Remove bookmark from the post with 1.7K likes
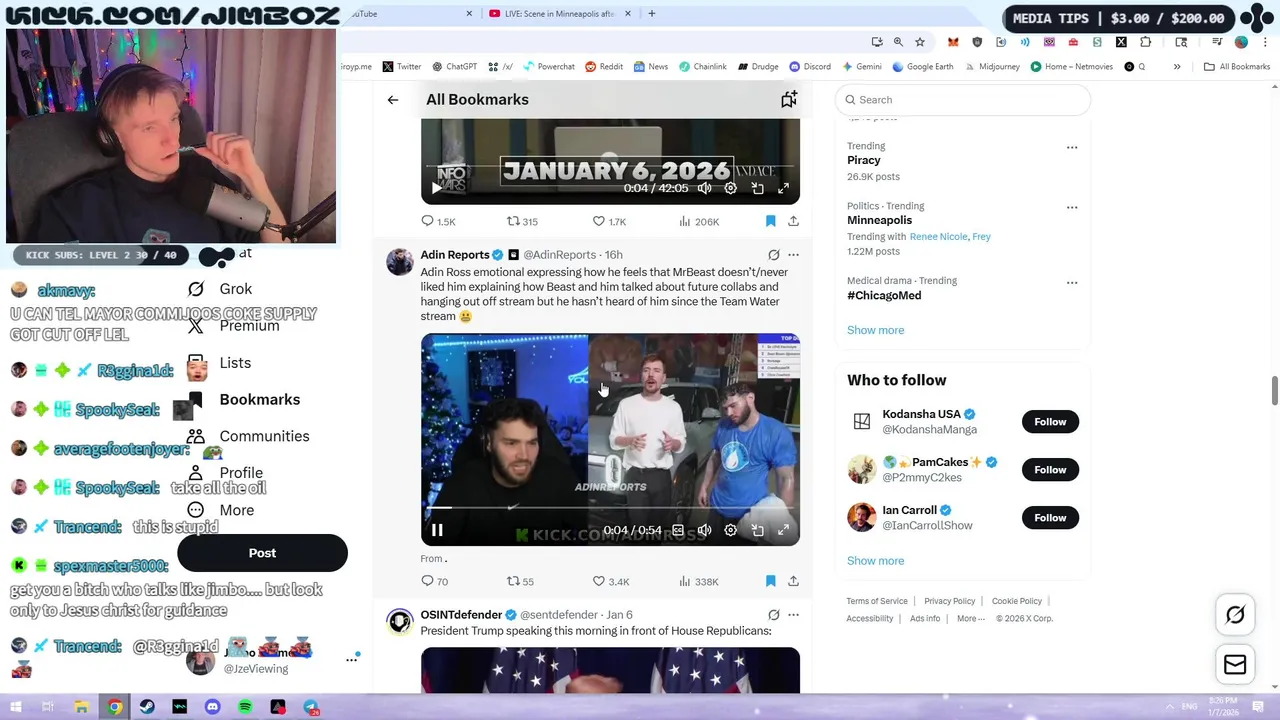 click(770, 221)
